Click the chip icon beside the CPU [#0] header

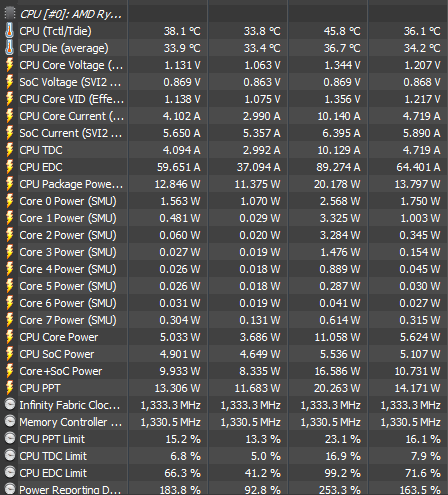click(x=10, y=13)
